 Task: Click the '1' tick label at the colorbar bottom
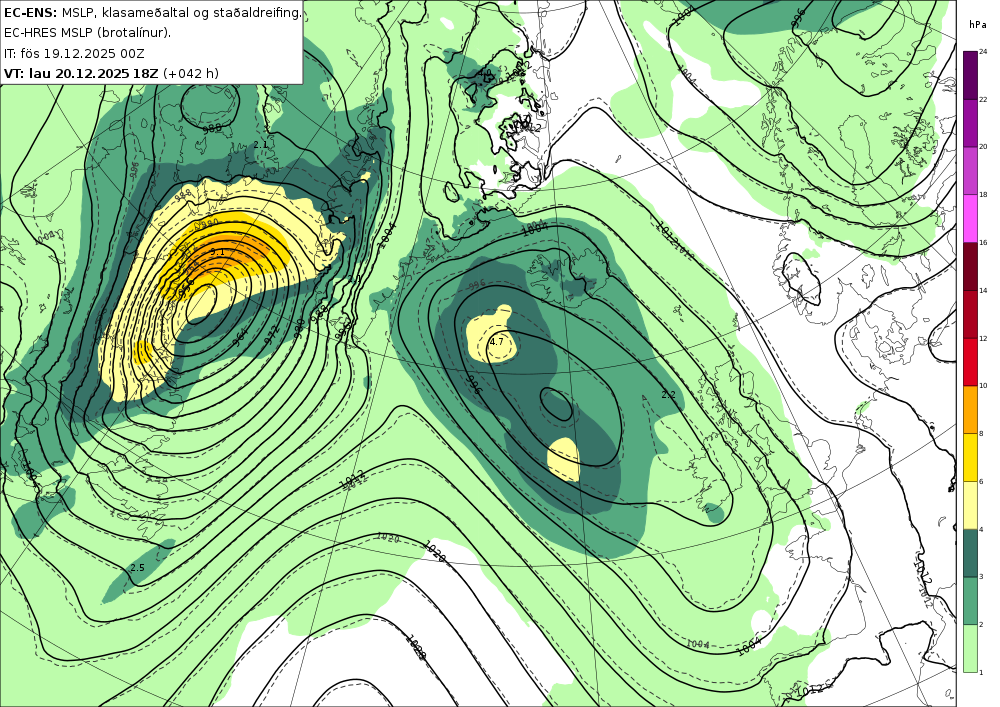[982, 672]
